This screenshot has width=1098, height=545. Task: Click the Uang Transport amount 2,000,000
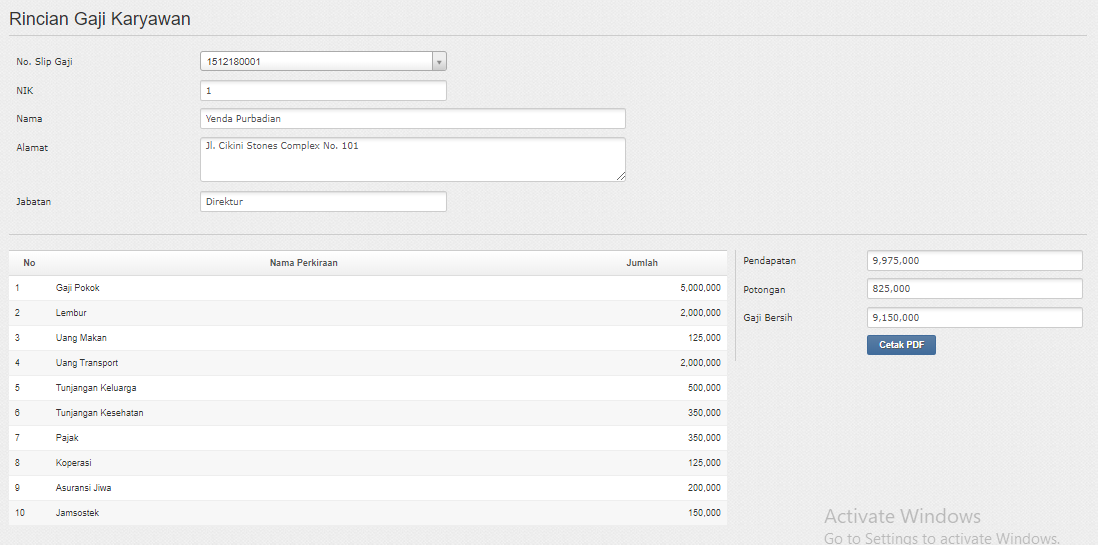click(700, 363)
